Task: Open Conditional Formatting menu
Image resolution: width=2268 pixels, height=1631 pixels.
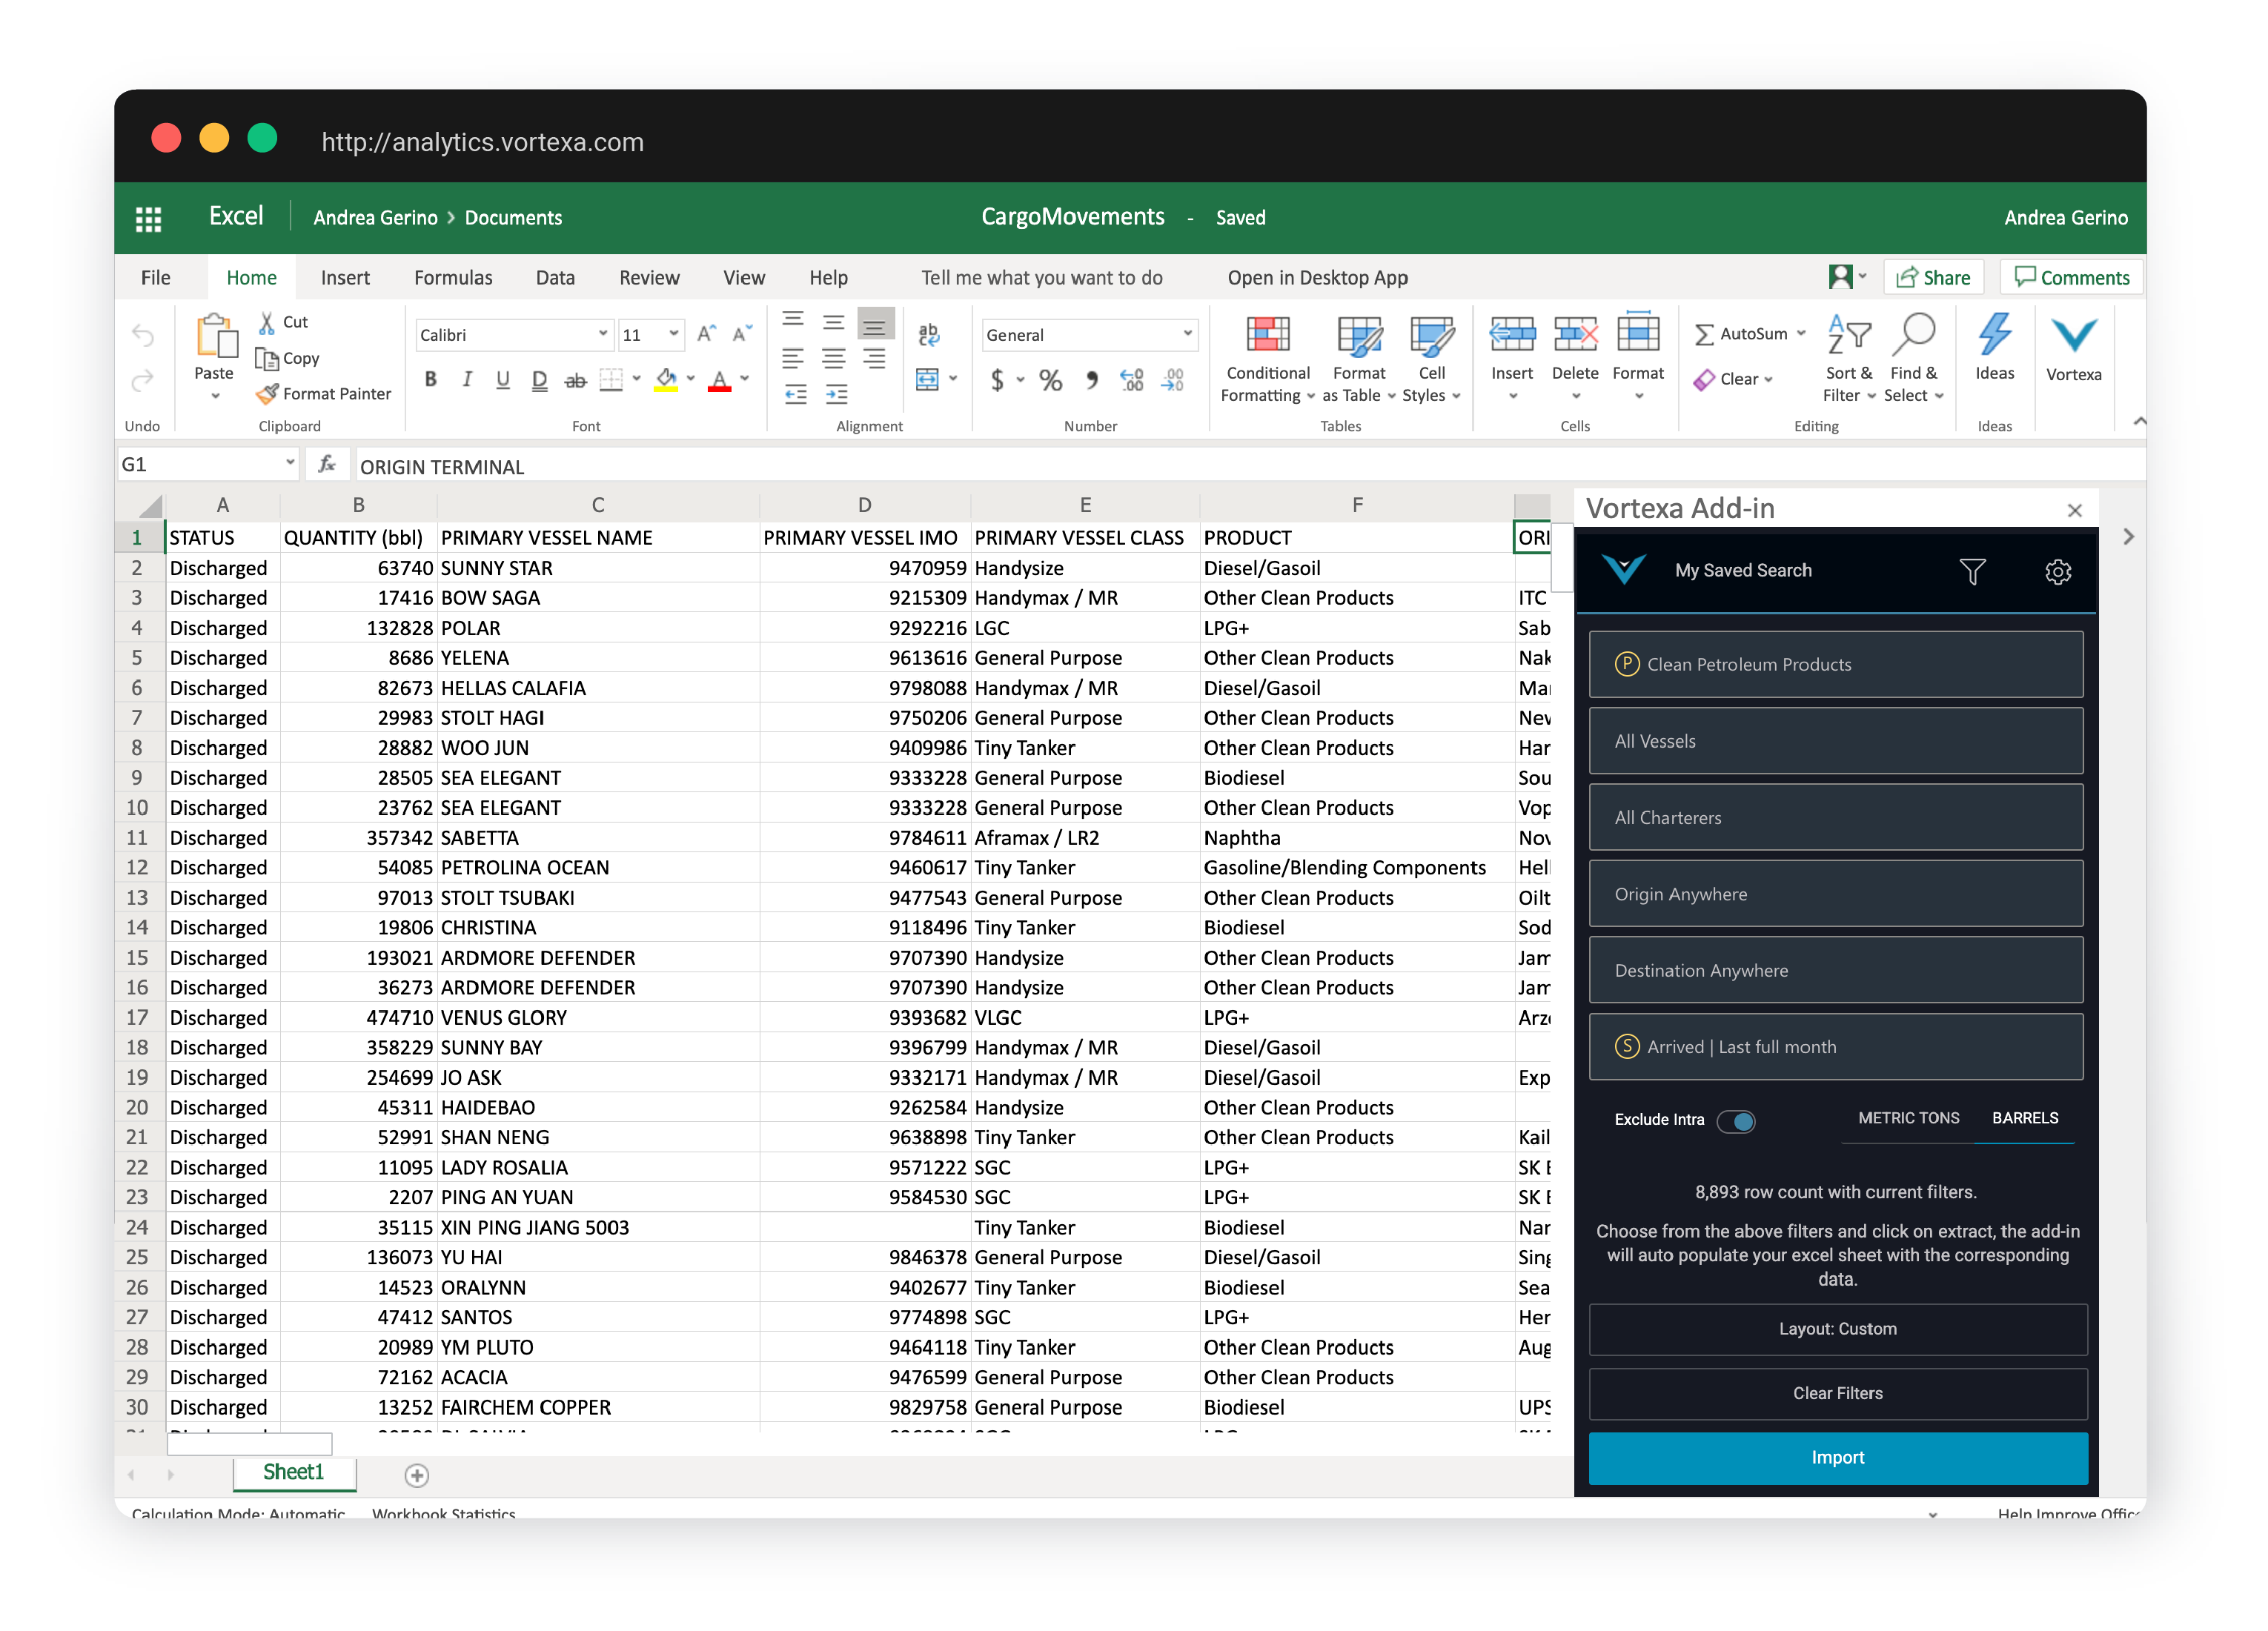Action: 1267,359
